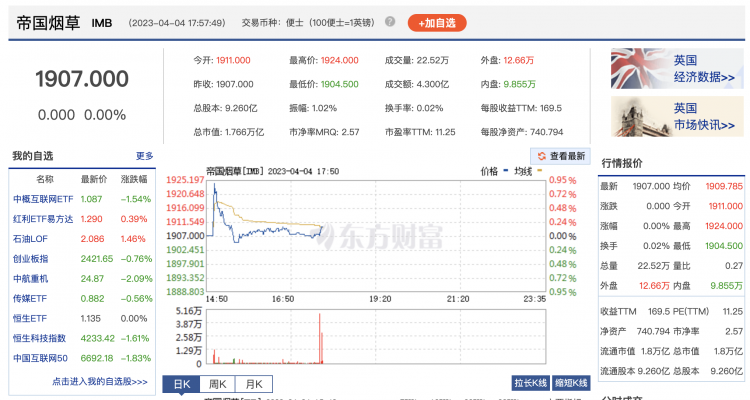Click 最低价 value 1904.500 in header
The width and height of the screenshot is (750, 400).
tap(339, 84)
